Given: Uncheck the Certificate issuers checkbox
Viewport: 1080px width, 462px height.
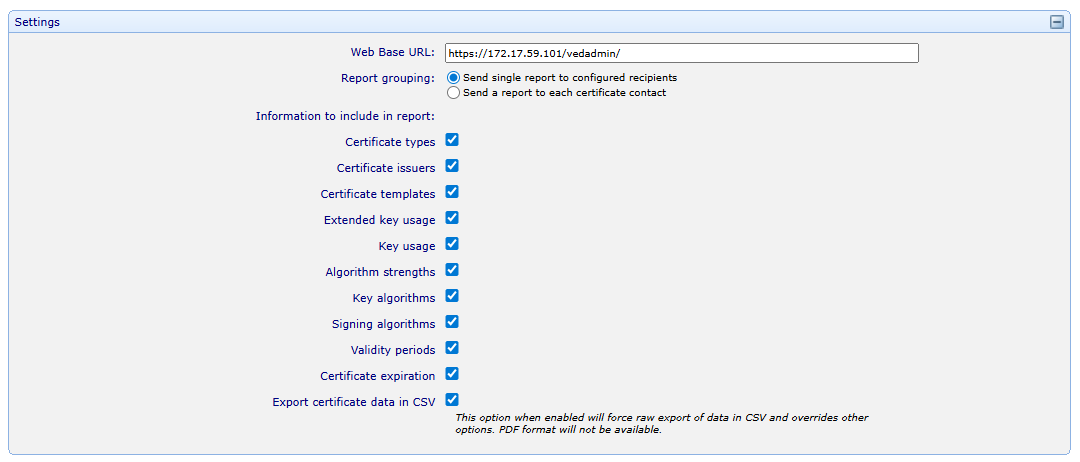Looking at the screenshot, I should click(x=452, y=167).
